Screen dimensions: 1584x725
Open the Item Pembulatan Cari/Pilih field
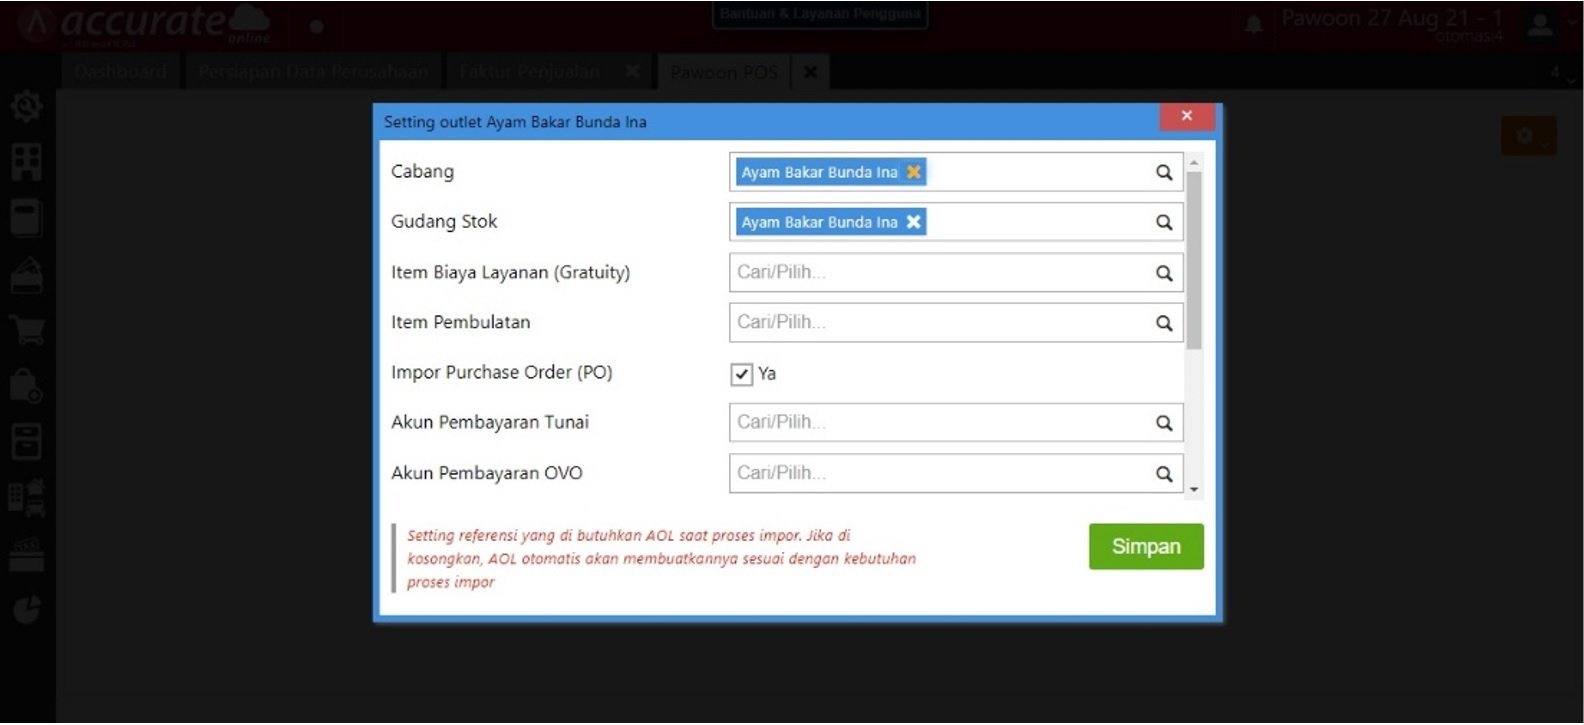coord(940,323)
